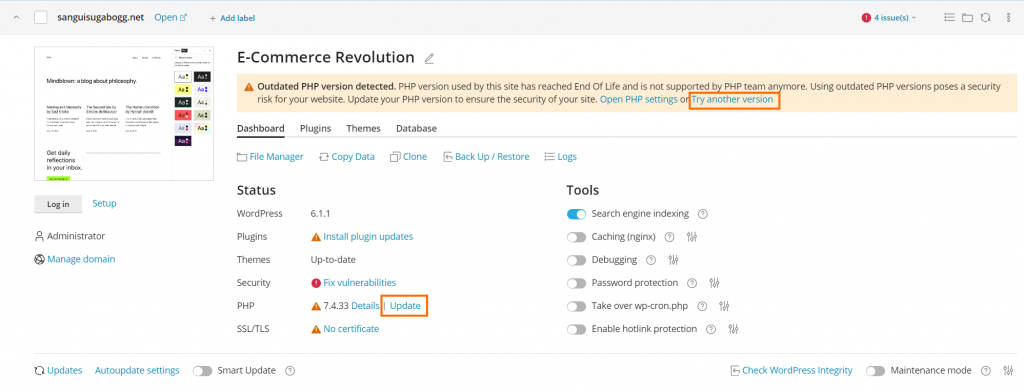Click Add label

(232, 18)
